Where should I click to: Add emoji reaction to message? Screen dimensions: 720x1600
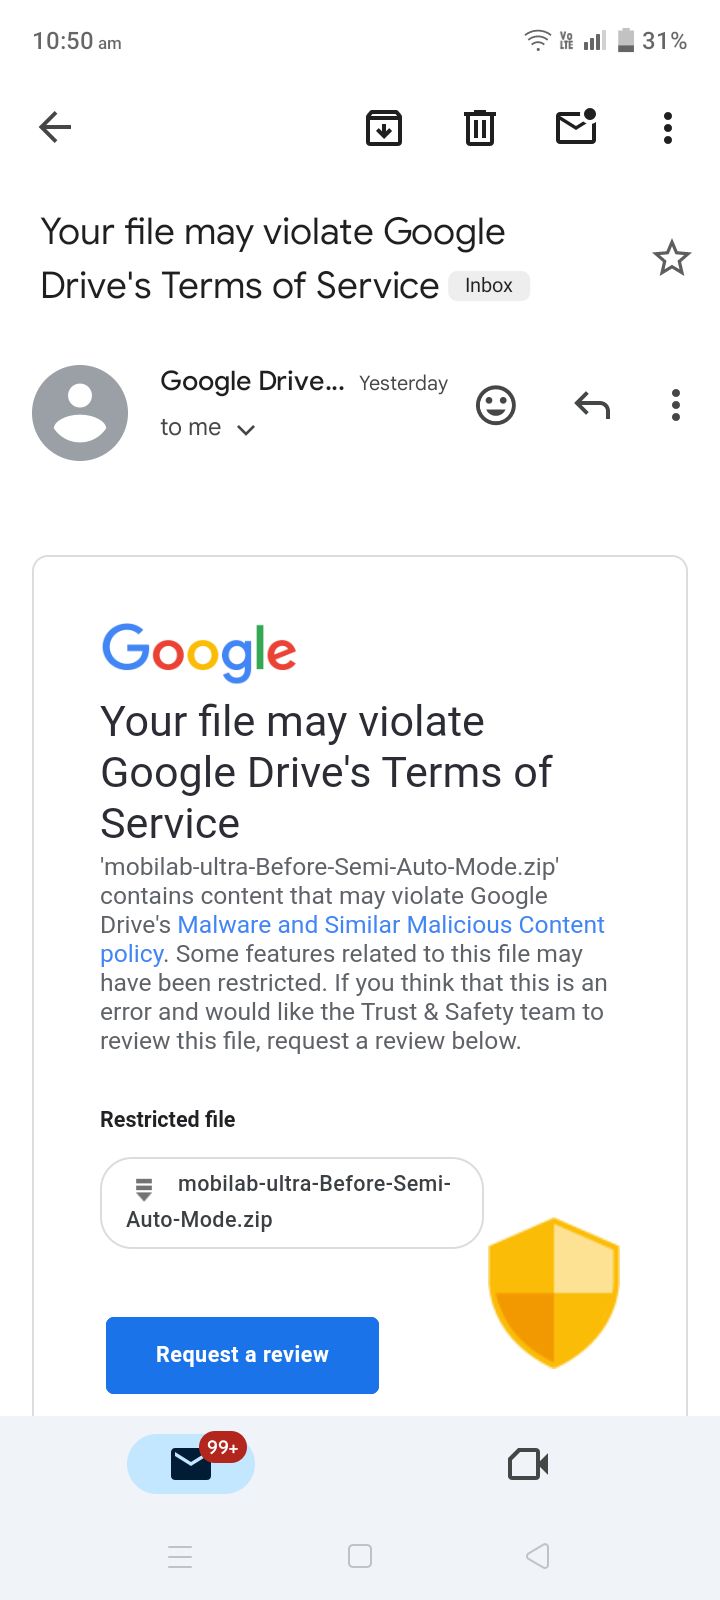click(x=496, y=405)
